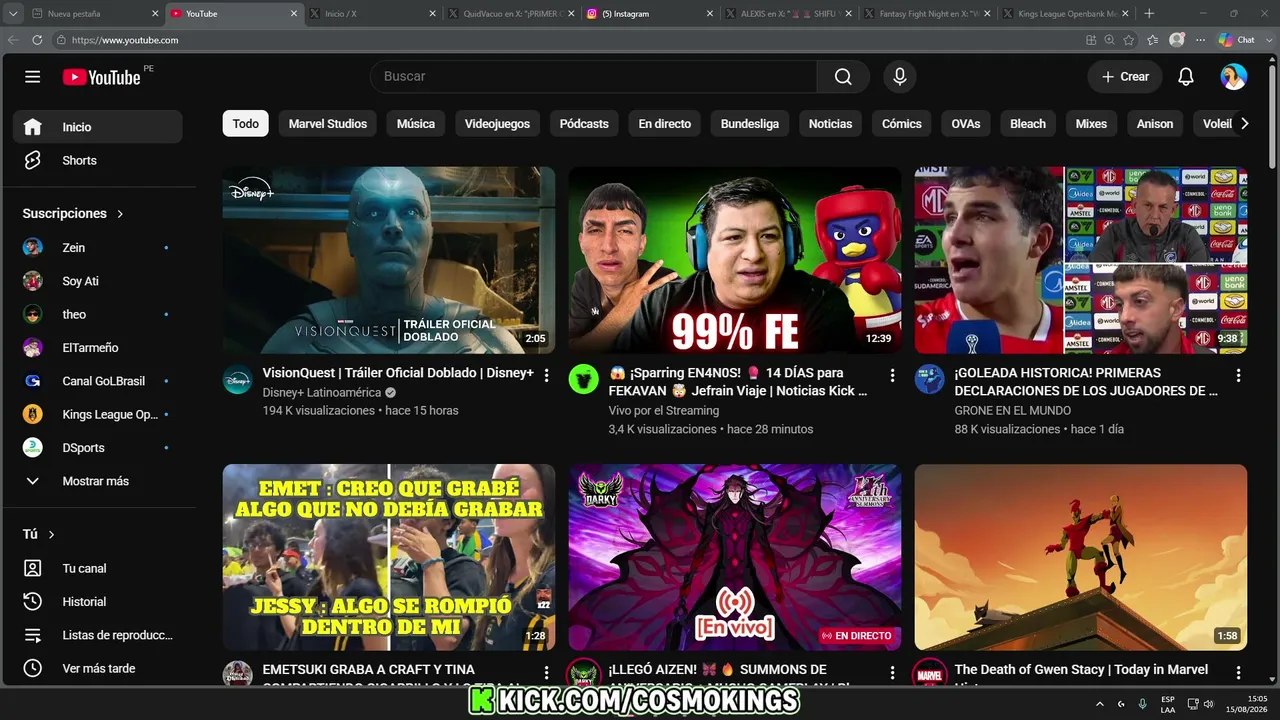This screenshot has width=1280, height=720.
Task: Add page to favorites with the star icon
Action: click(1129, 40)
